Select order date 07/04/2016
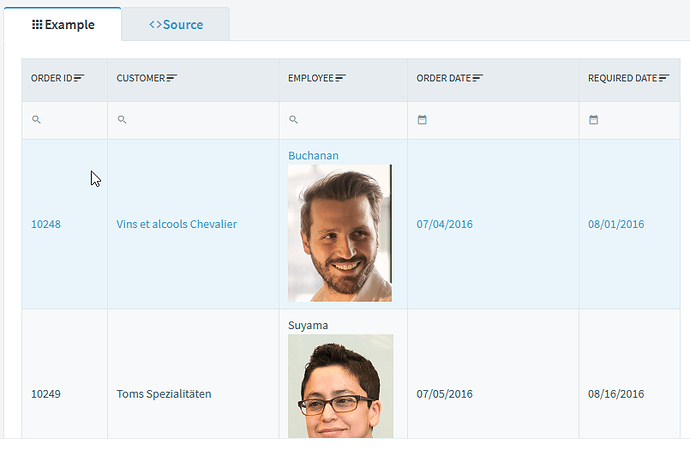Image resolution: width=690 pixels, height=456 pixels. (493, 224)
